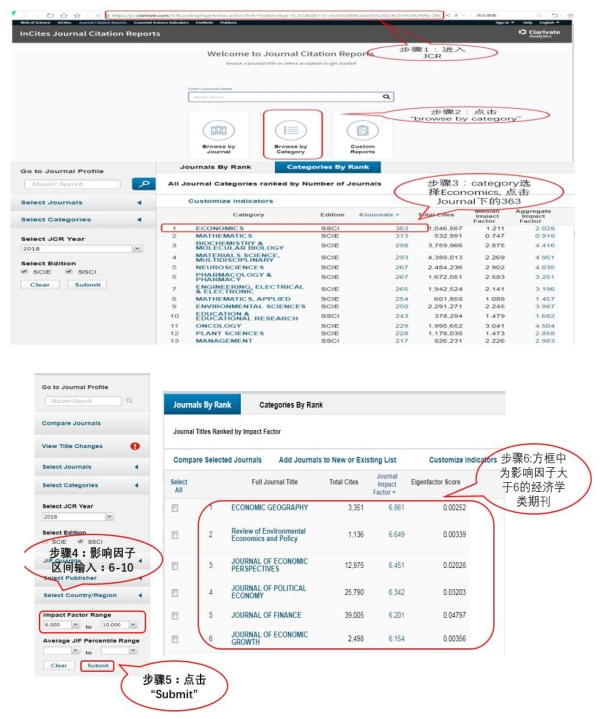Tick checkbox for JOURNAL OF POLITICAL ECONOMY
Viewport: 600px width, 719px height.
click(x=175, y=593)
